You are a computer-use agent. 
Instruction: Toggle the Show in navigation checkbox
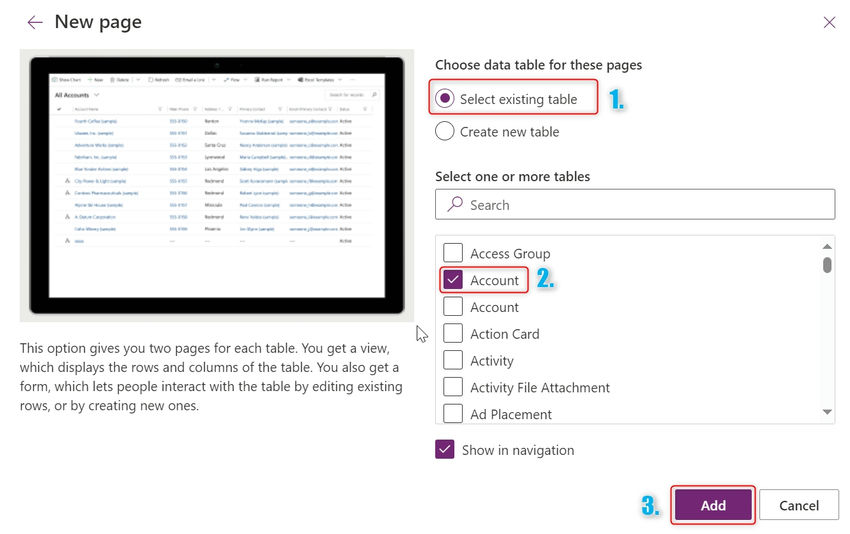(x=445, y=449)
